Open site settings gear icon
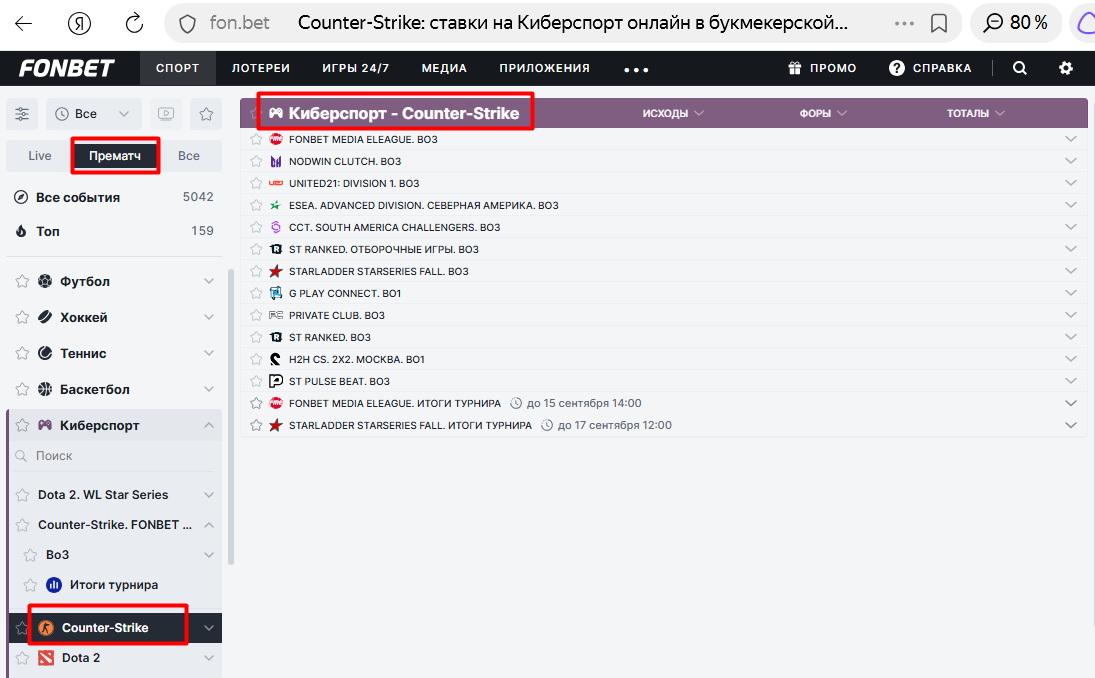The image size is (1095, 678). point(1066,68)
